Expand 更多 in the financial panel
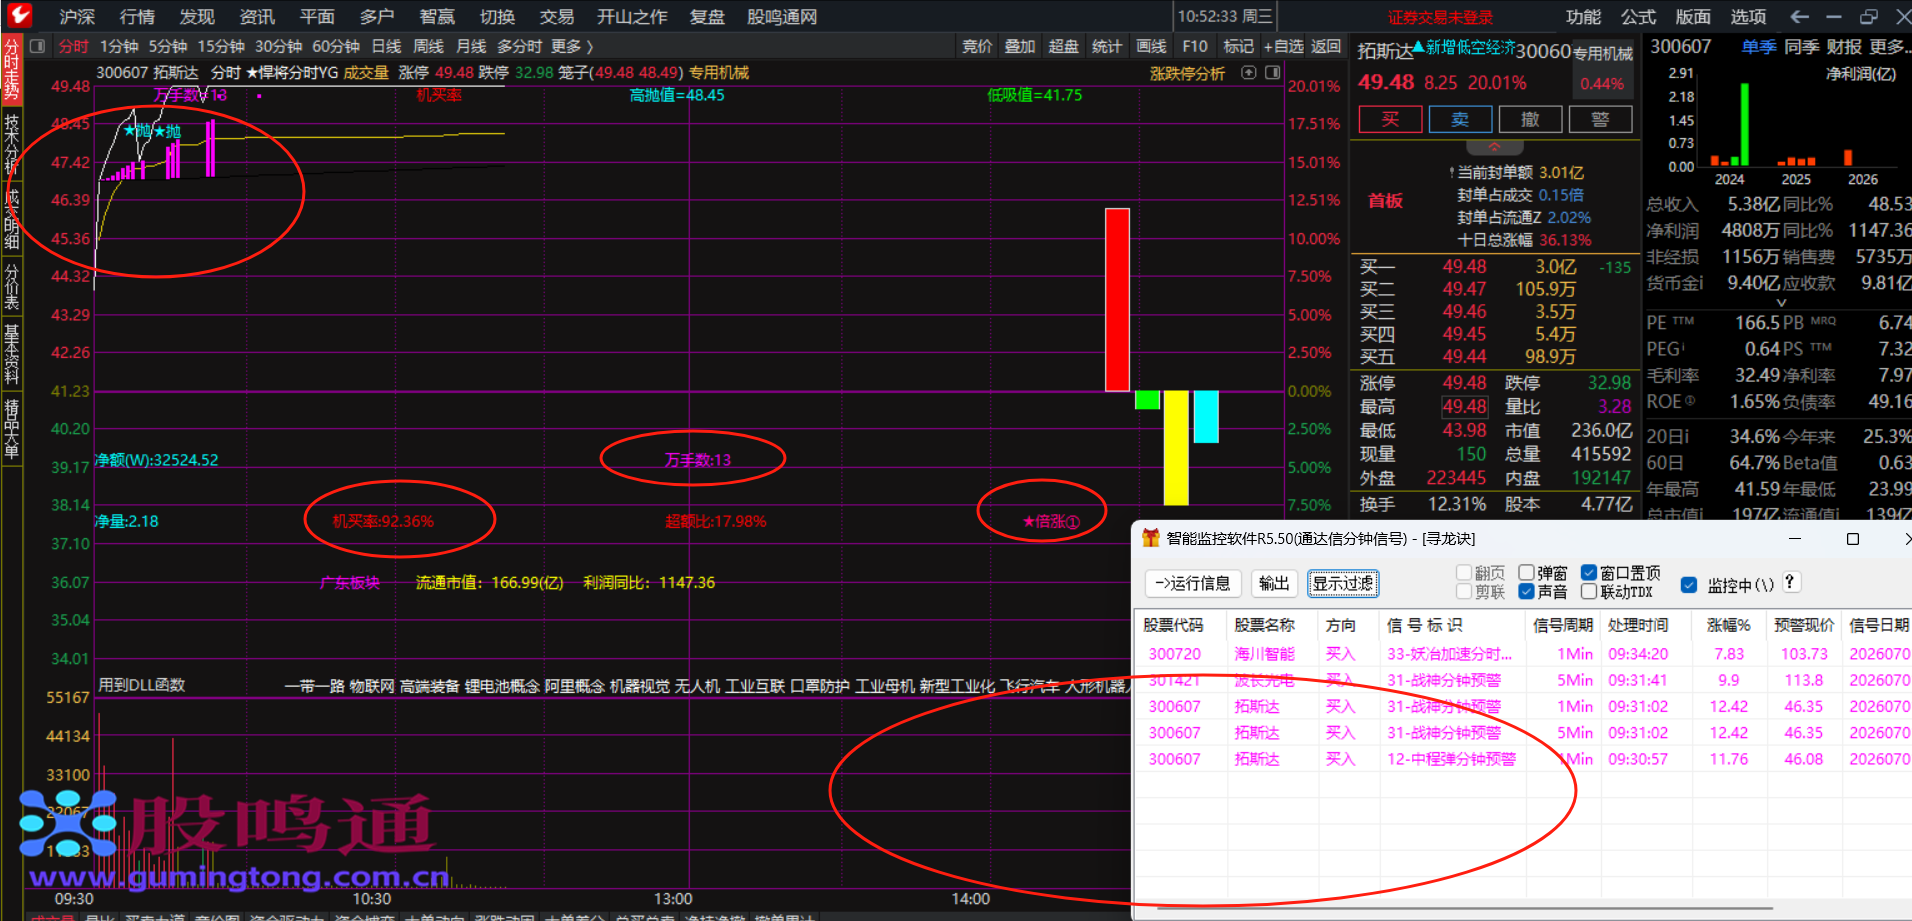This screenshot has width=1912, height=921. coord(1890,46)
